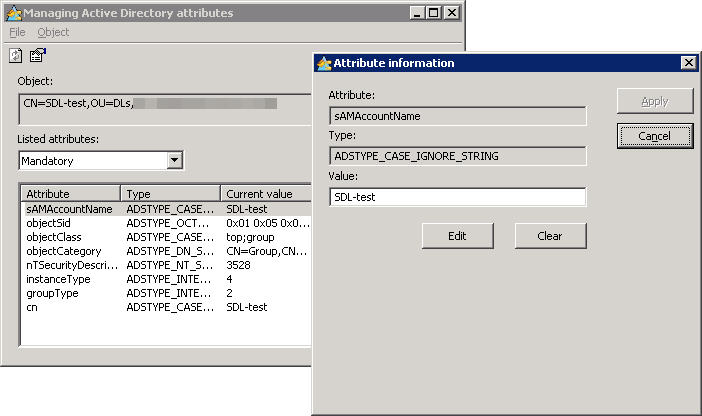Sort by the Attribute column header
The height and width of the screenshot is (416, 702).
point(71,194)
